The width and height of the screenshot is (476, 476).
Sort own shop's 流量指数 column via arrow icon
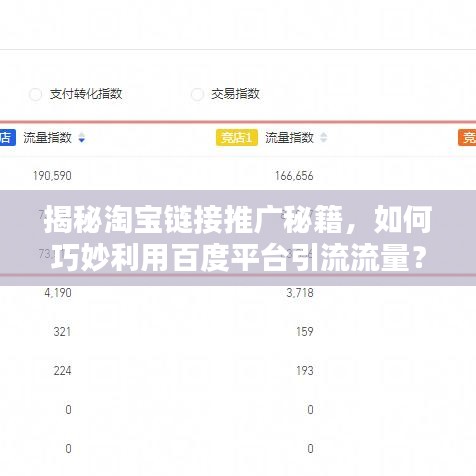(82, 138)
